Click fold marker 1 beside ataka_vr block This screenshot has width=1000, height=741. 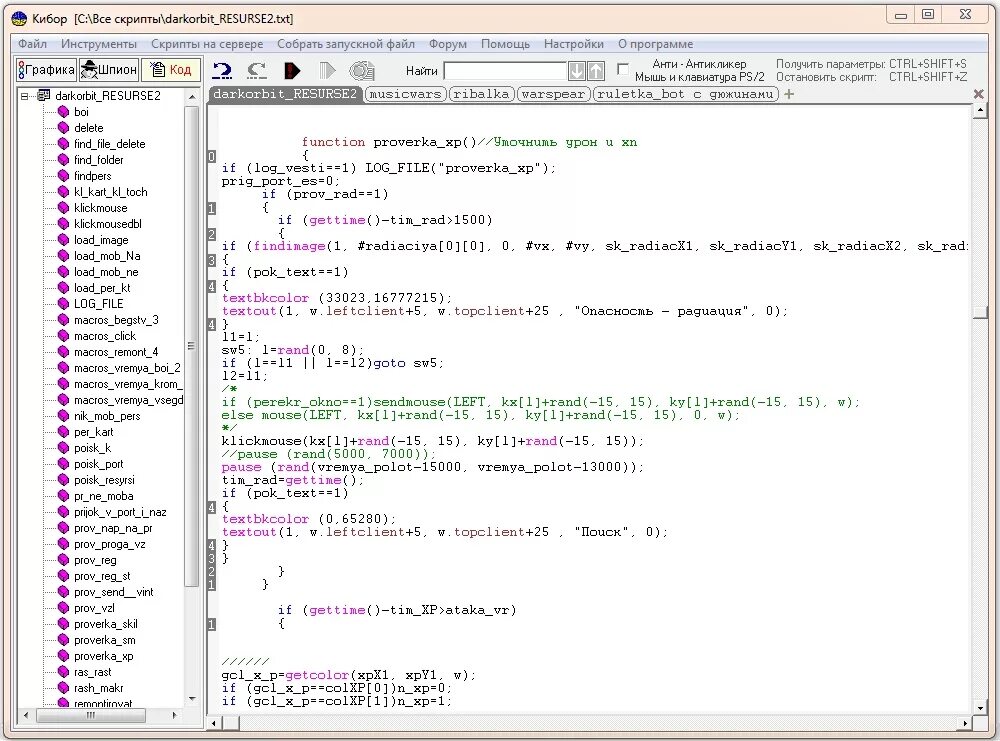(x=212, y=624)
